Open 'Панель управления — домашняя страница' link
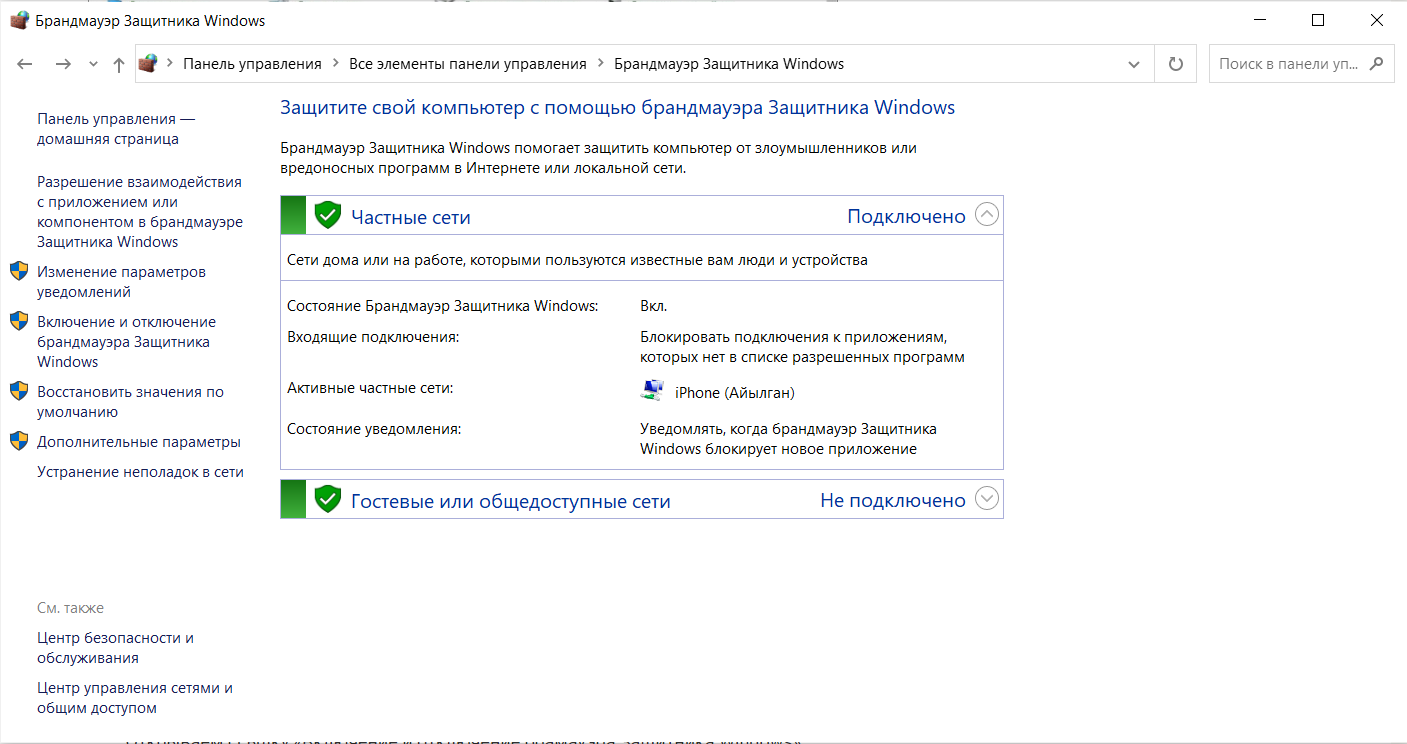Screen dimensions: 1407x744 [x=116, y=129]
